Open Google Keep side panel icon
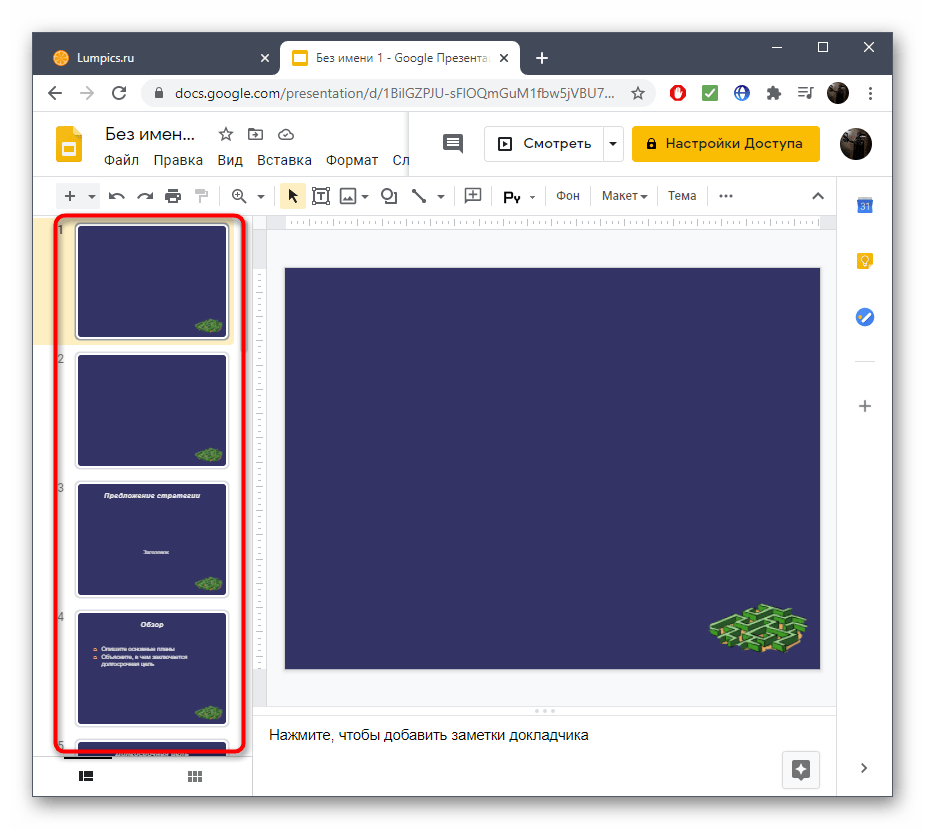The width and height of the screenshot is (925, 829). pyautogui.click(x=864, y=261)
